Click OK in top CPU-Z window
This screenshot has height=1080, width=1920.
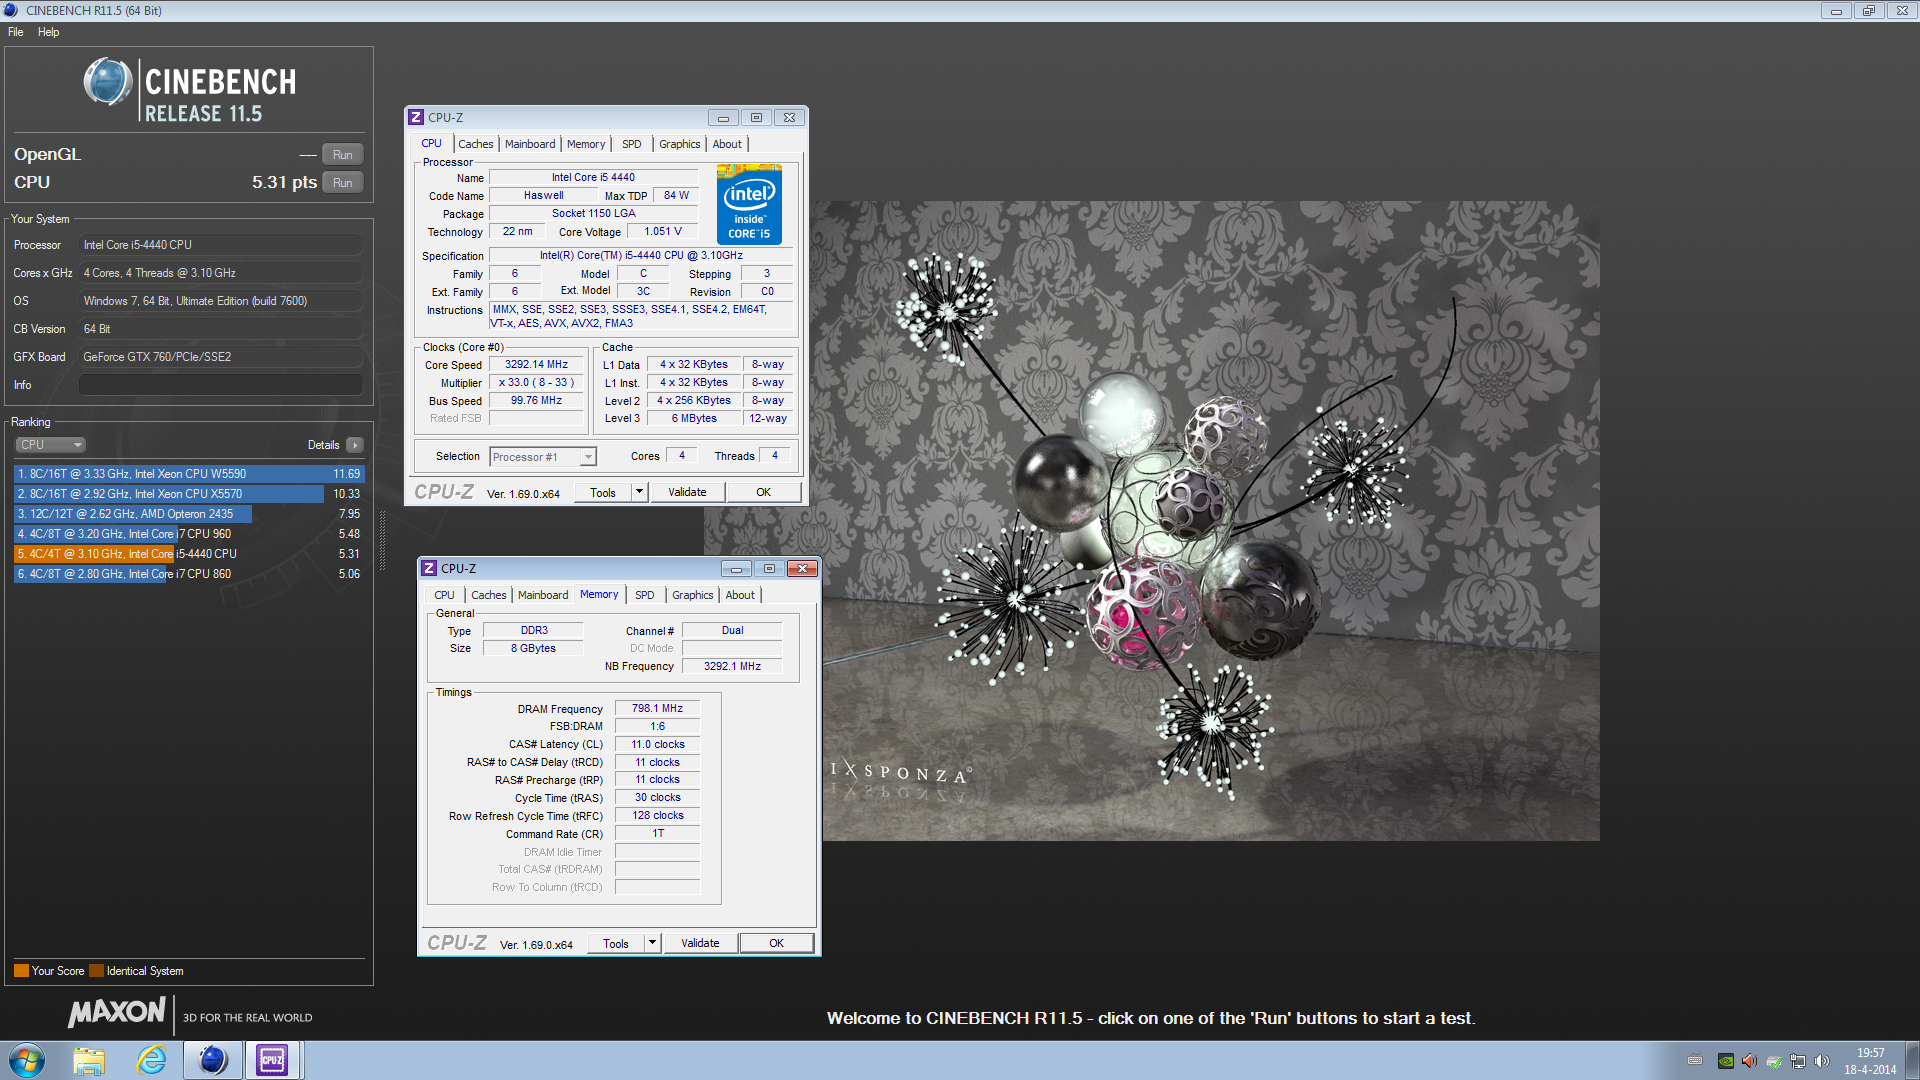[763, 492]
